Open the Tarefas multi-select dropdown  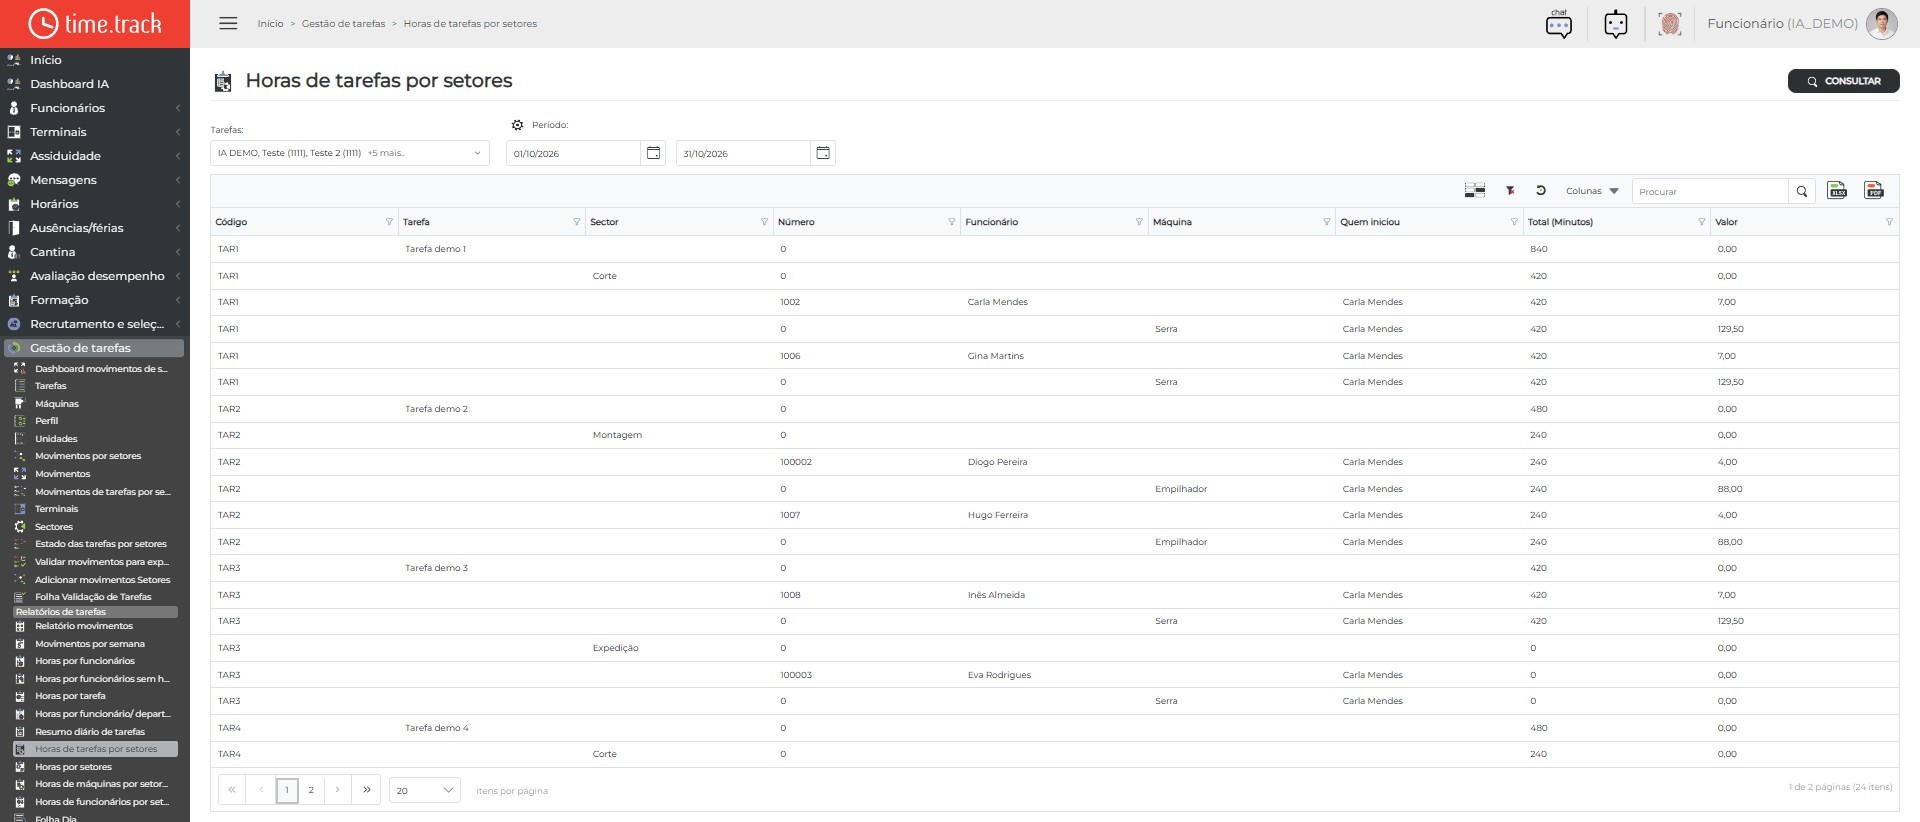click(350, 153)
